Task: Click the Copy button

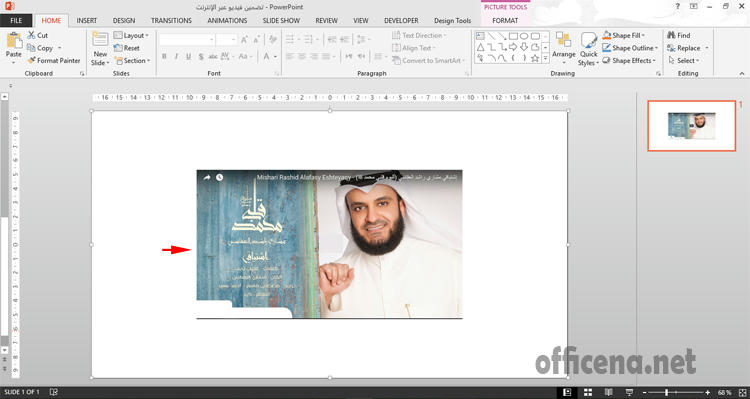Action: 40,48
